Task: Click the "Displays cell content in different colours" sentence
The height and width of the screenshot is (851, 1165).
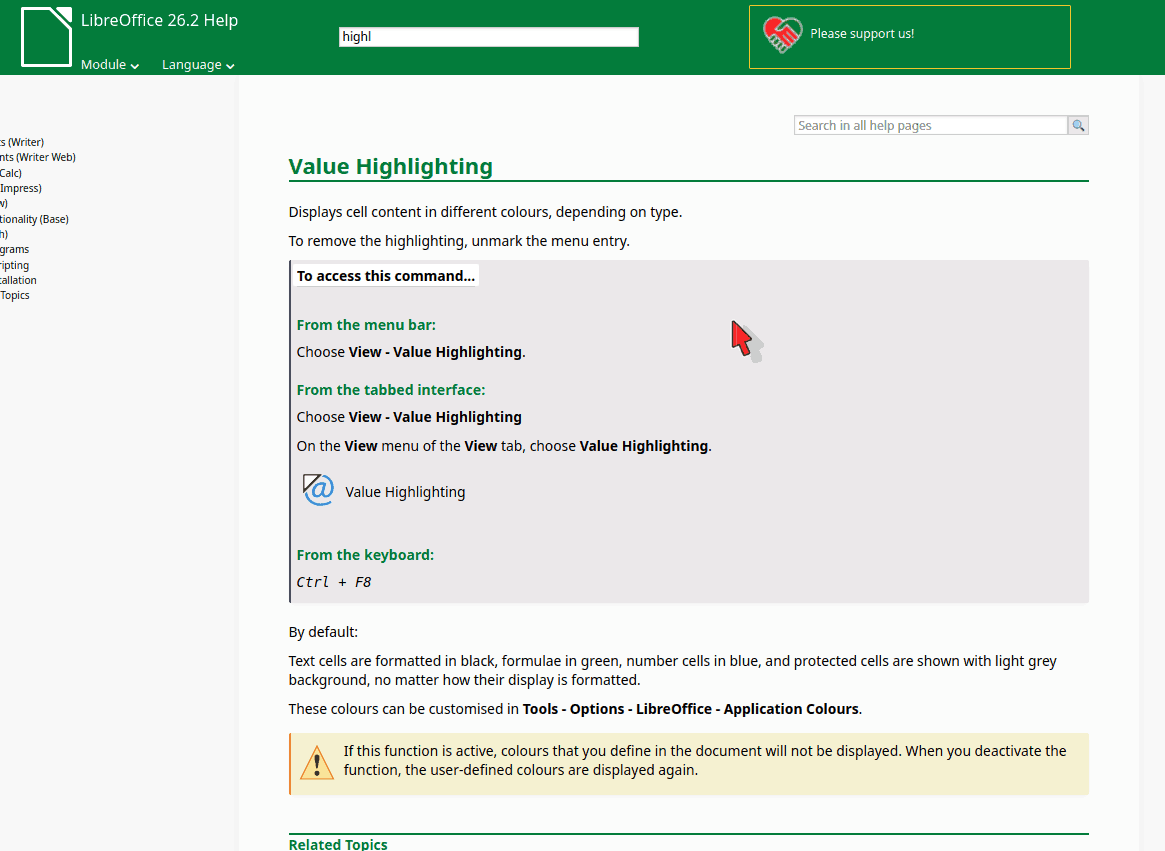Action: [x=485, y=212]
